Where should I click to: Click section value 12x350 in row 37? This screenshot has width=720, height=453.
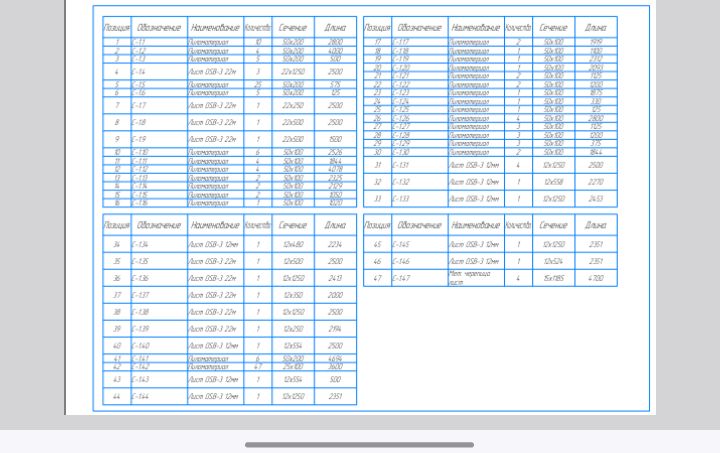click(293, 295)
